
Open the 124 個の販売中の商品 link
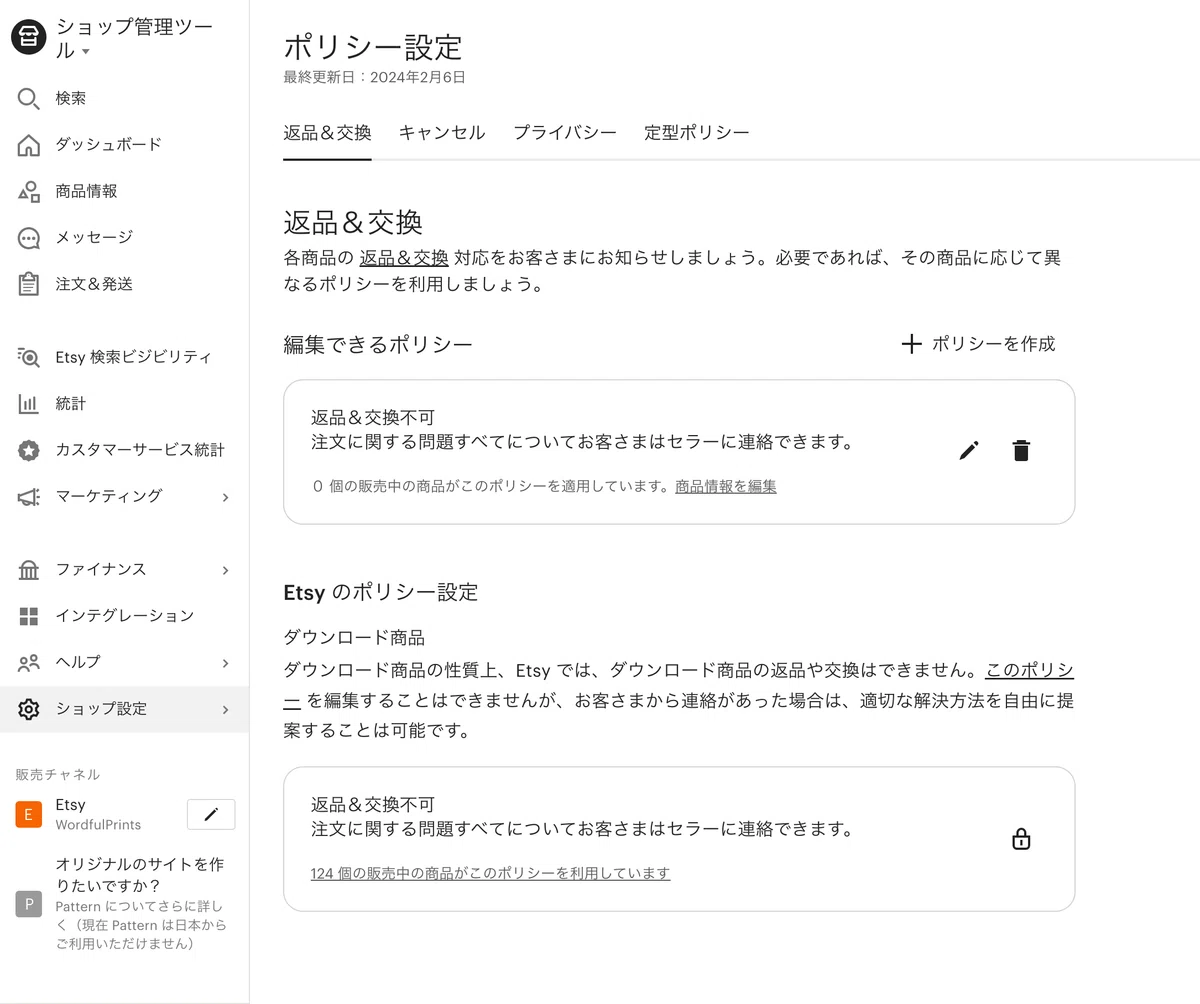(x=490, y=873)
